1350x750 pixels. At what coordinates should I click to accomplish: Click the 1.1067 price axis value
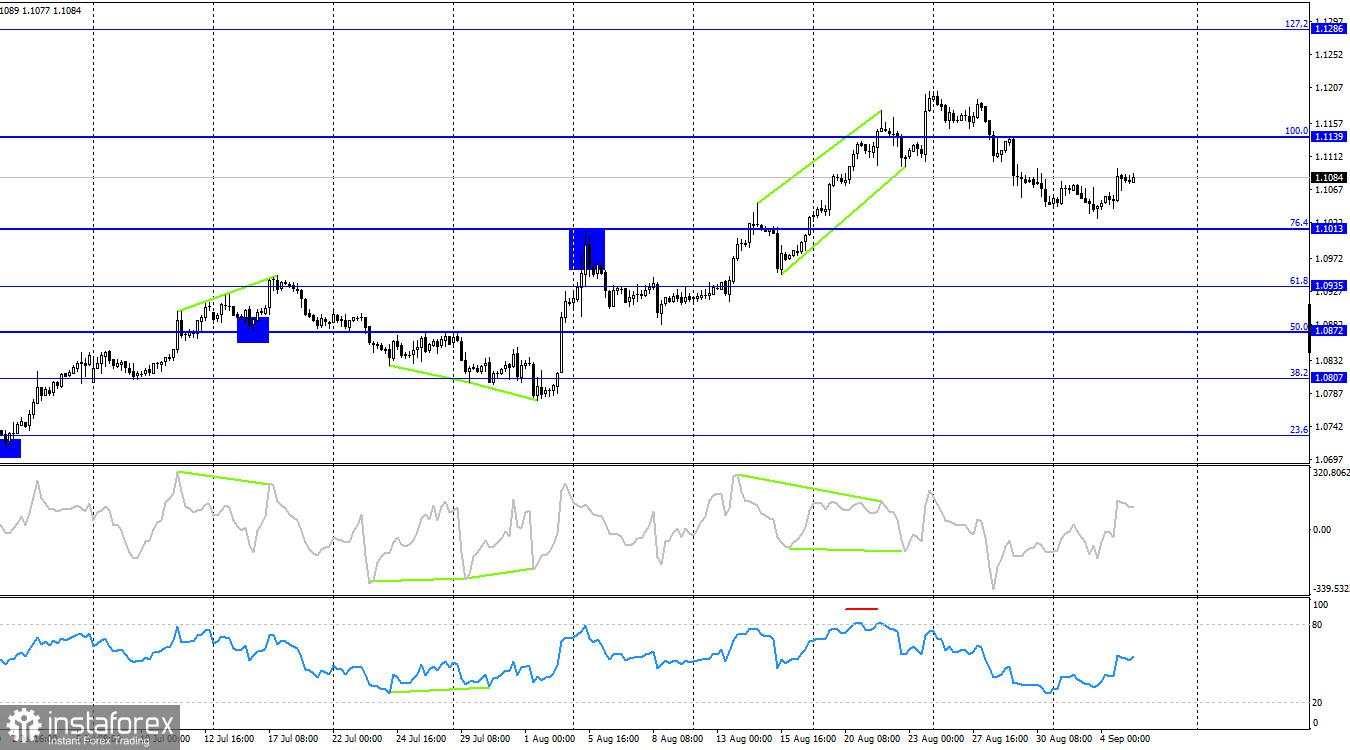pos(1330,190)
